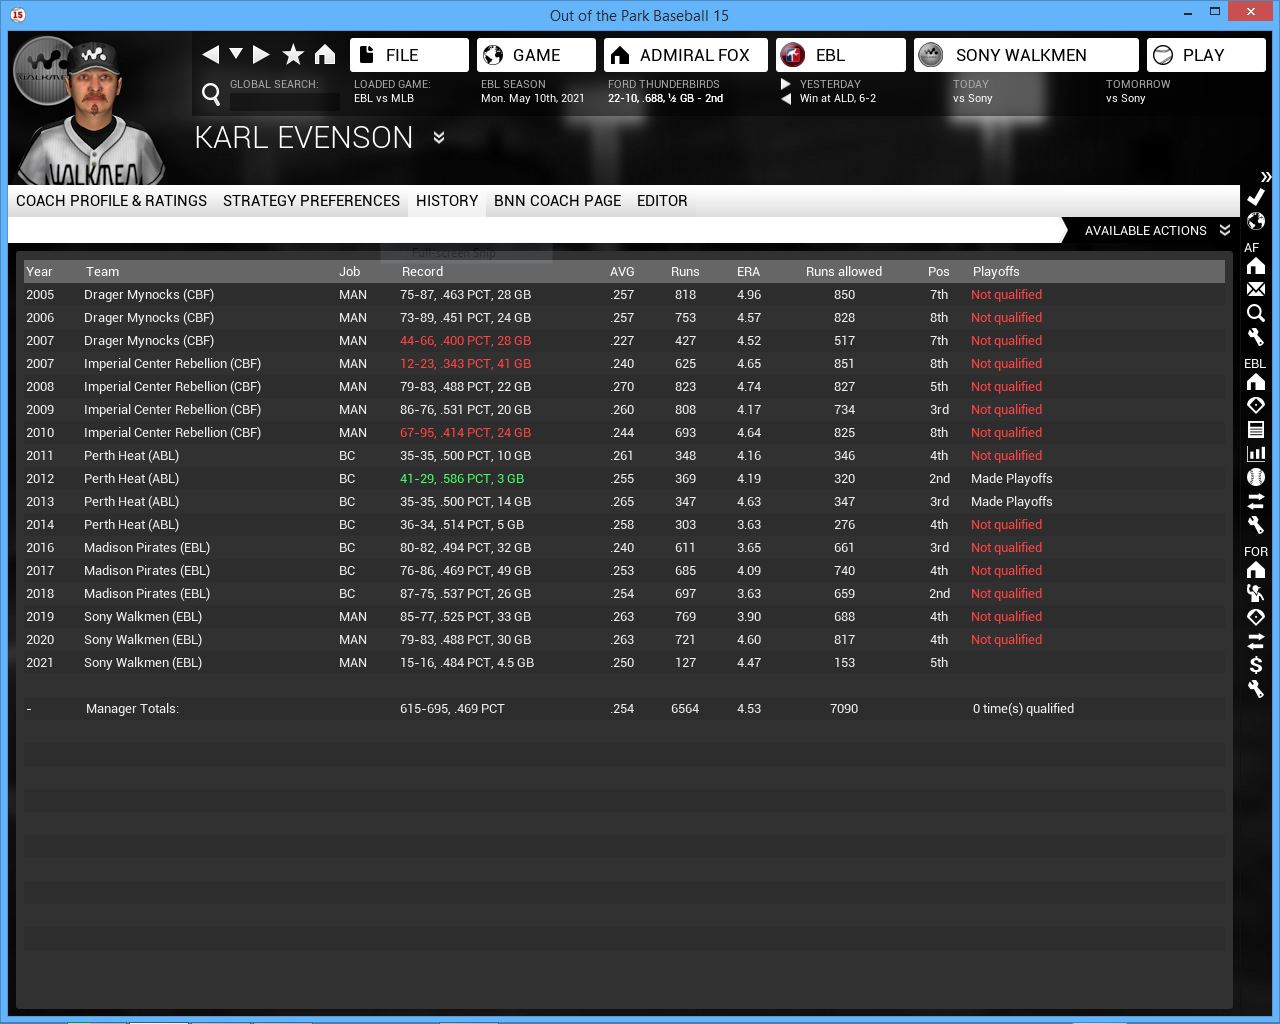Click the bookmark star icon in navigation bar
Viewport: 1280px width, 1024px height.
(x=293, y=55)
